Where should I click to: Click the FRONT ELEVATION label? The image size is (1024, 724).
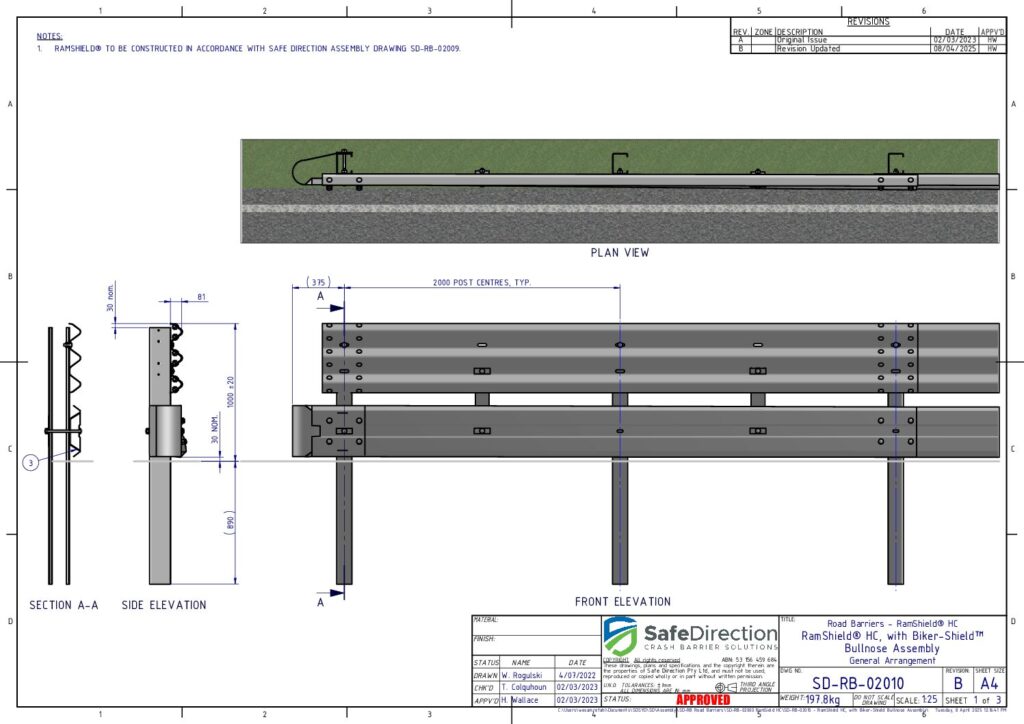pyautogui.click(x=622, y=602)
